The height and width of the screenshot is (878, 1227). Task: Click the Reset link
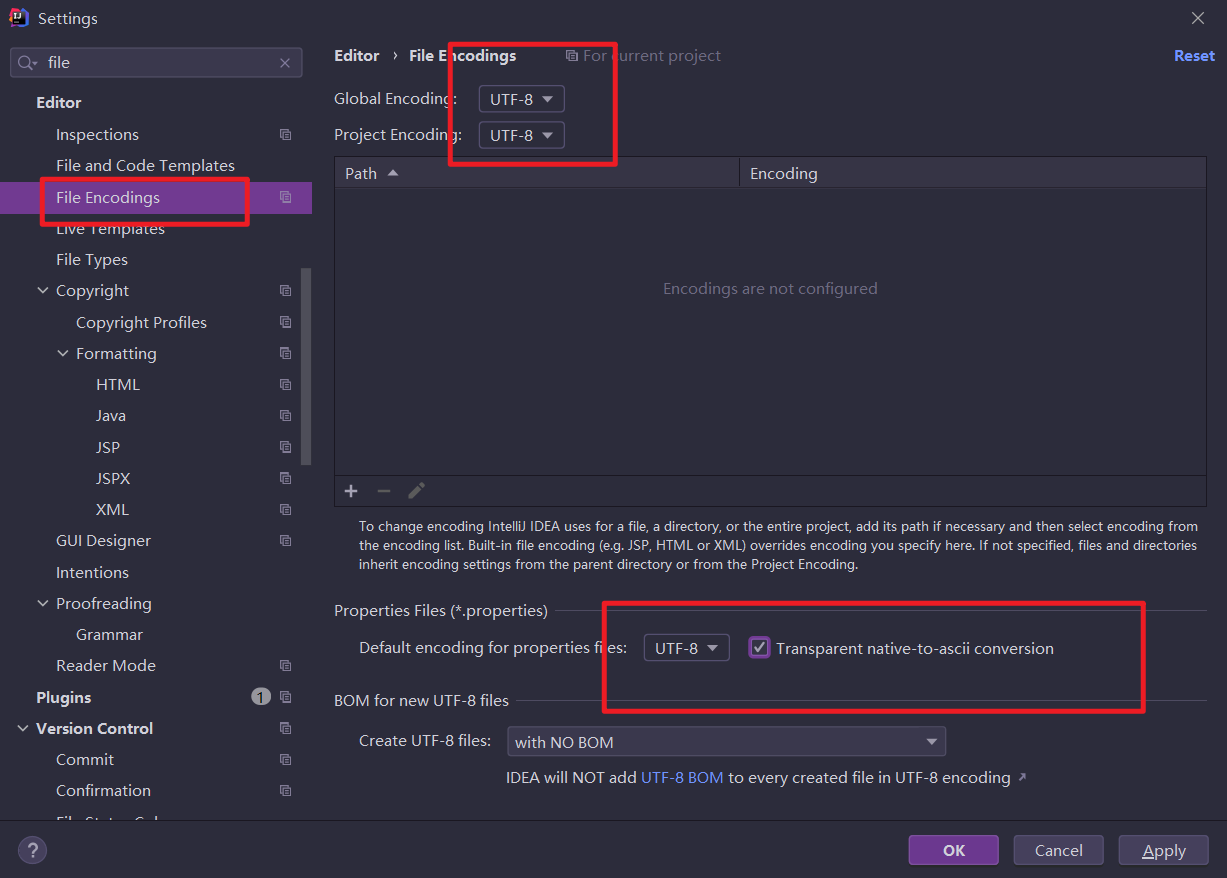[x=1194, y=56]
